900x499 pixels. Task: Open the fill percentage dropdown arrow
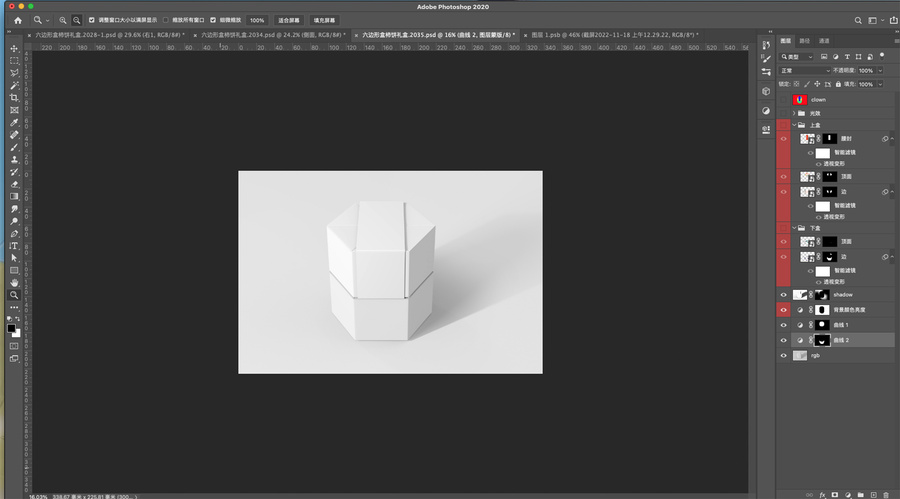pos(880,84)
